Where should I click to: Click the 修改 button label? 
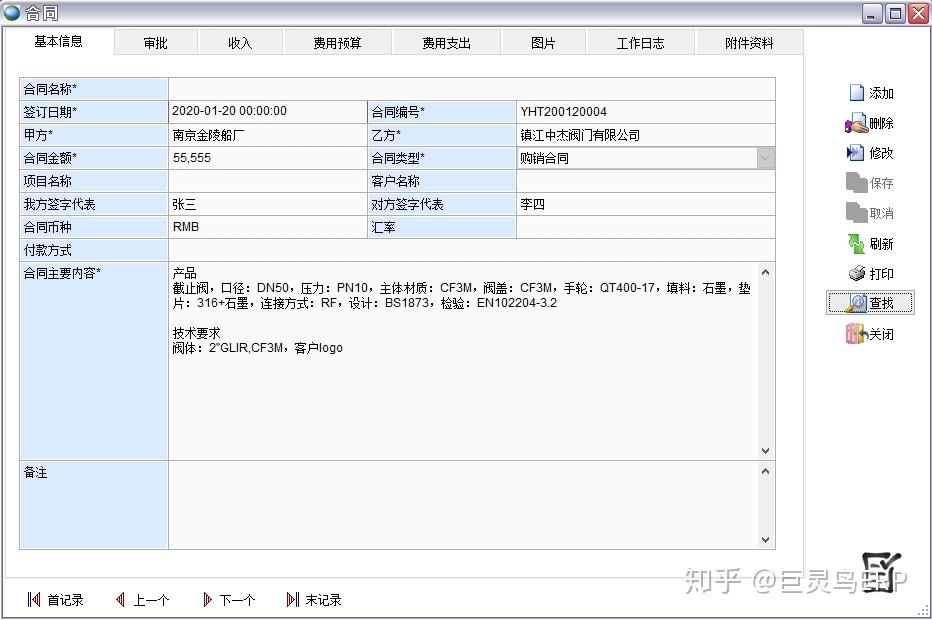(x=881, y=153)
